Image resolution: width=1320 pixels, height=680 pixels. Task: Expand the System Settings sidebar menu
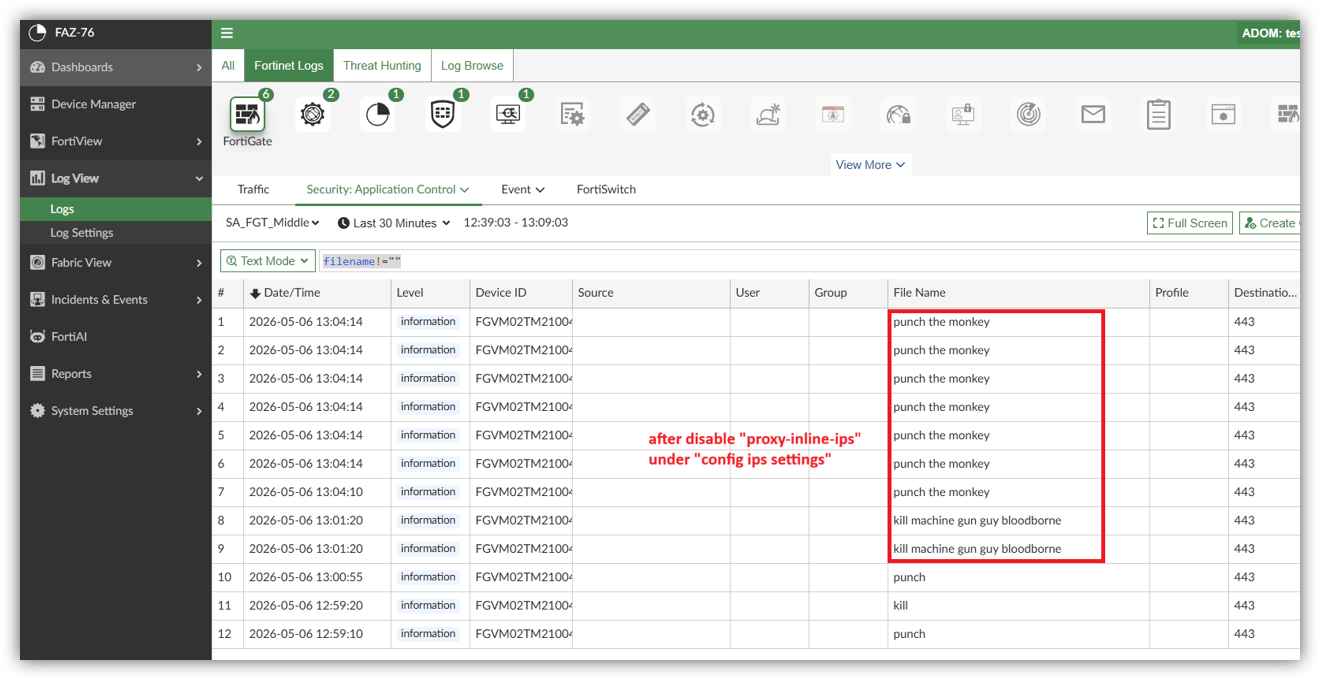116,411
